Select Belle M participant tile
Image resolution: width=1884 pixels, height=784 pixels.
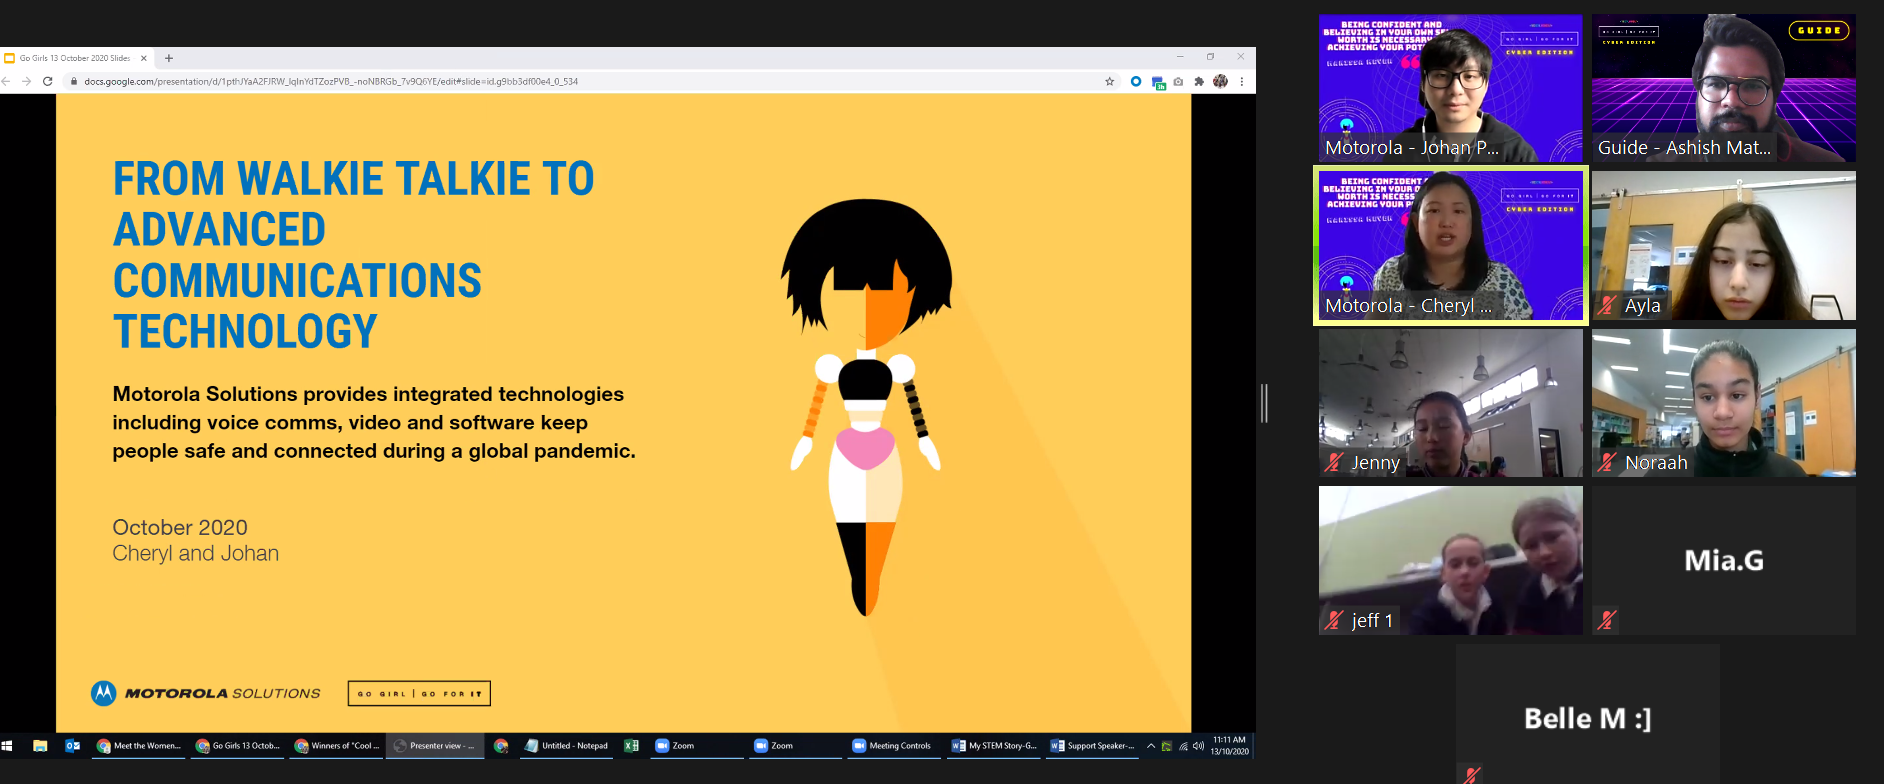click(1587, 714)
